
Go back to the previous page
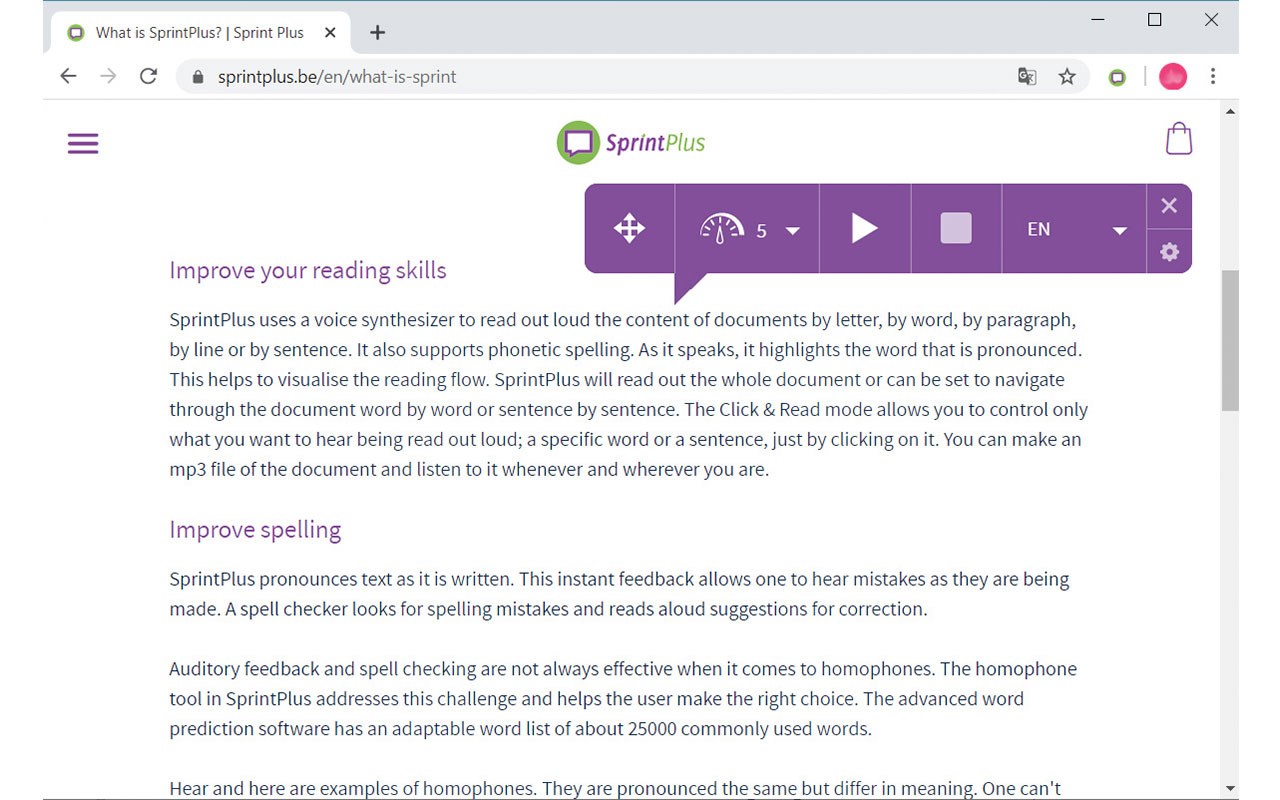click(x=68, y=76)
